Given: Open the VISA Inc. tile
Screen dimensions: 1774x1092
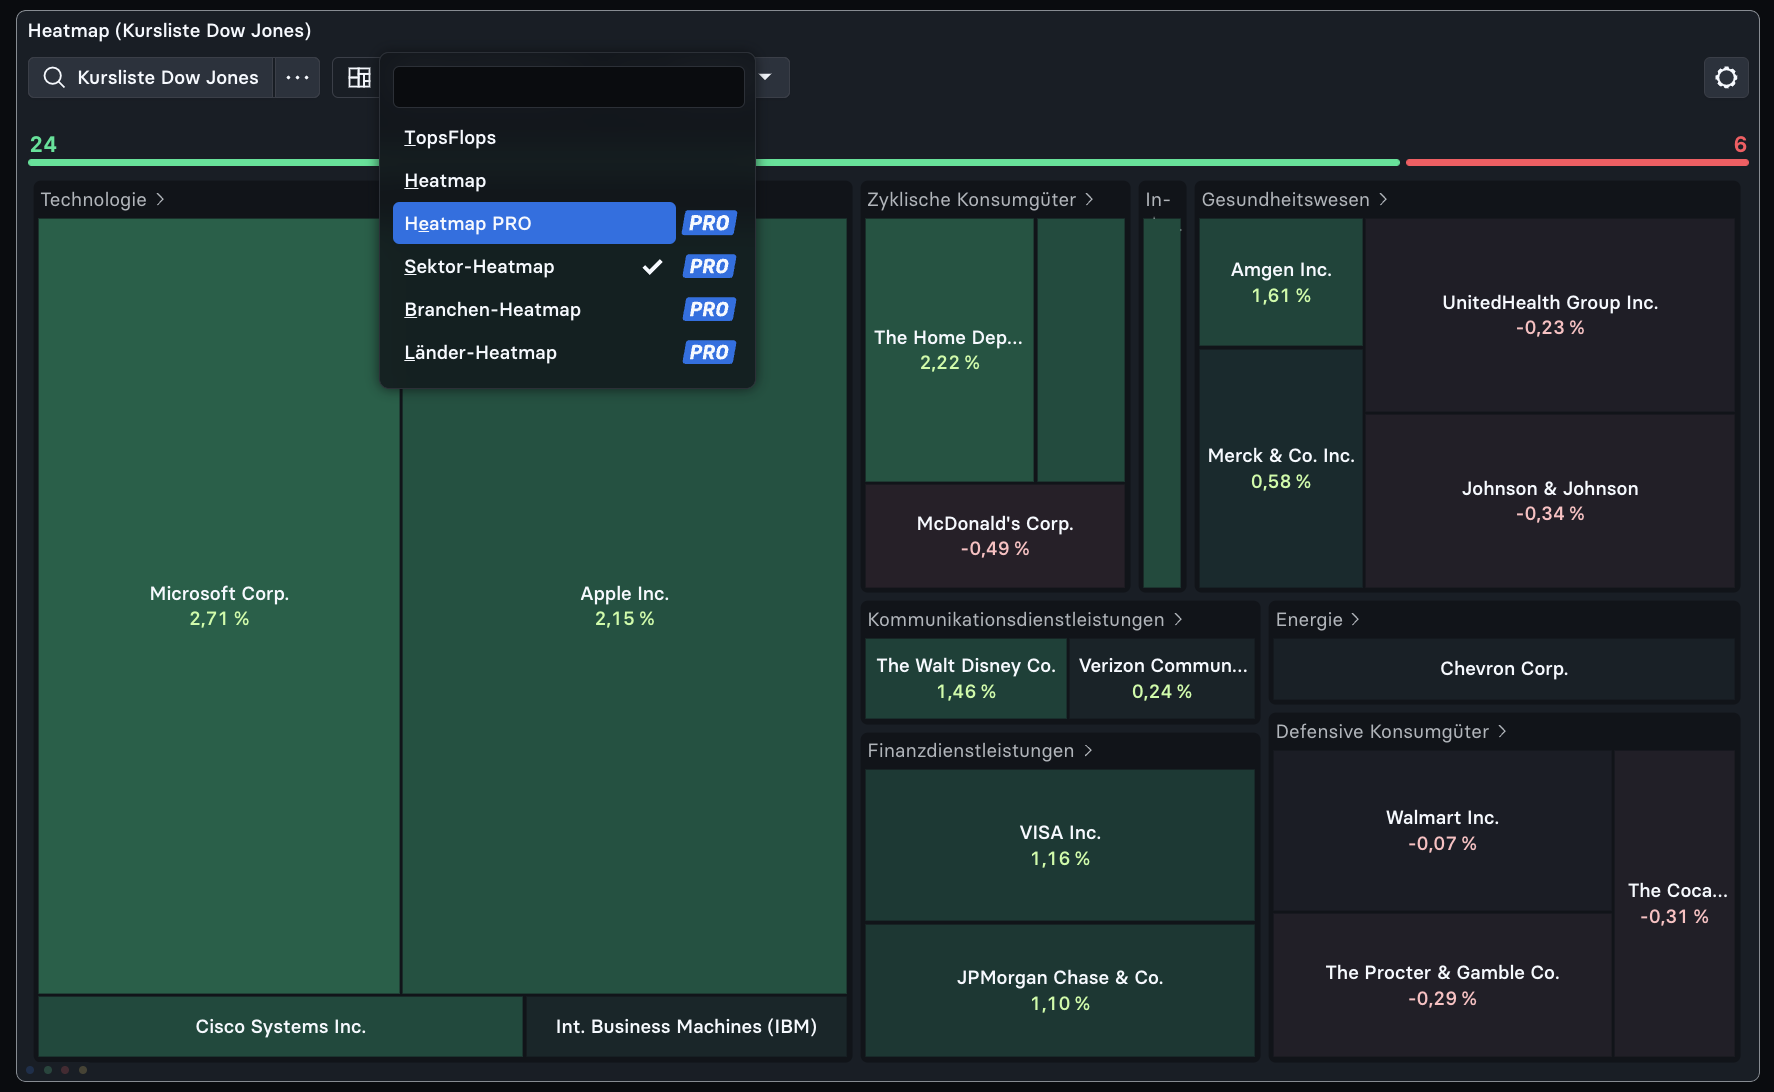Looking at the screenshot, I should point(1060,845).
